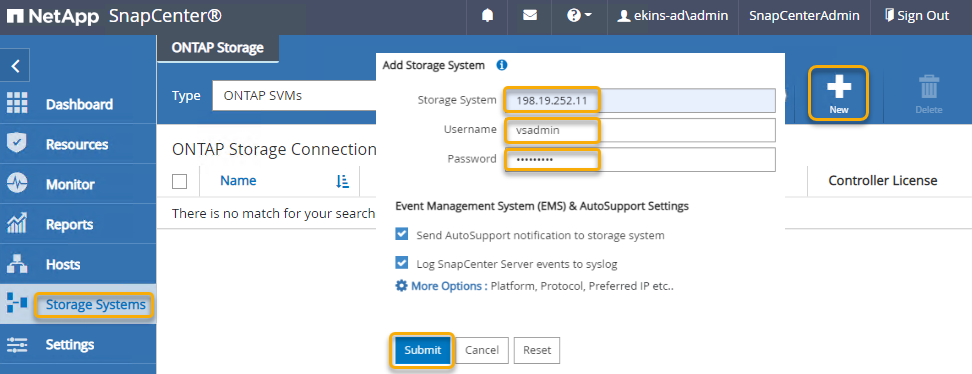Cancel the Add Storage System dialog
The height and width of the screenshot is (374, 972).
pyautogui.click(x=482, y=350)
